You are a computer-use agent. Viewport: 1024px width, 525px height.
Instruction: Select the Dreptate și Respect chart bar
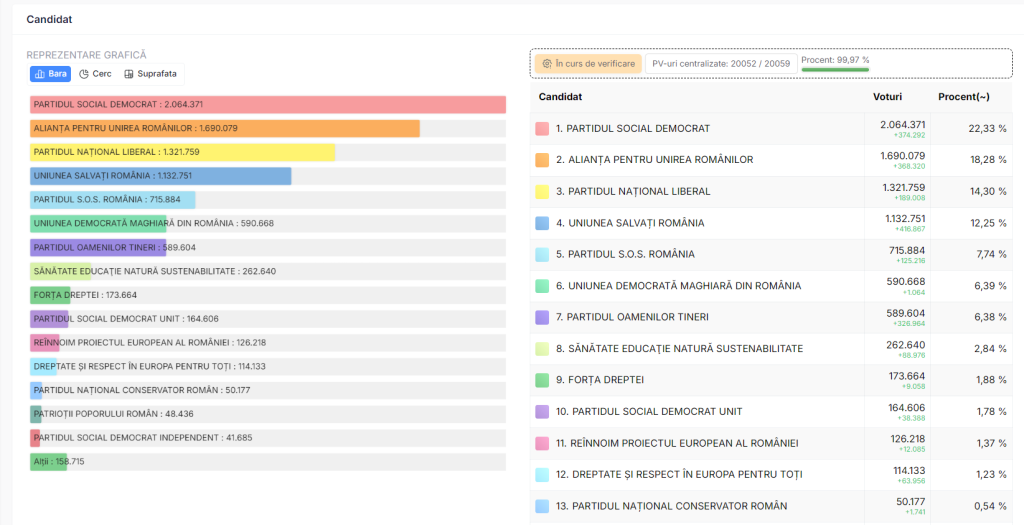43,366
